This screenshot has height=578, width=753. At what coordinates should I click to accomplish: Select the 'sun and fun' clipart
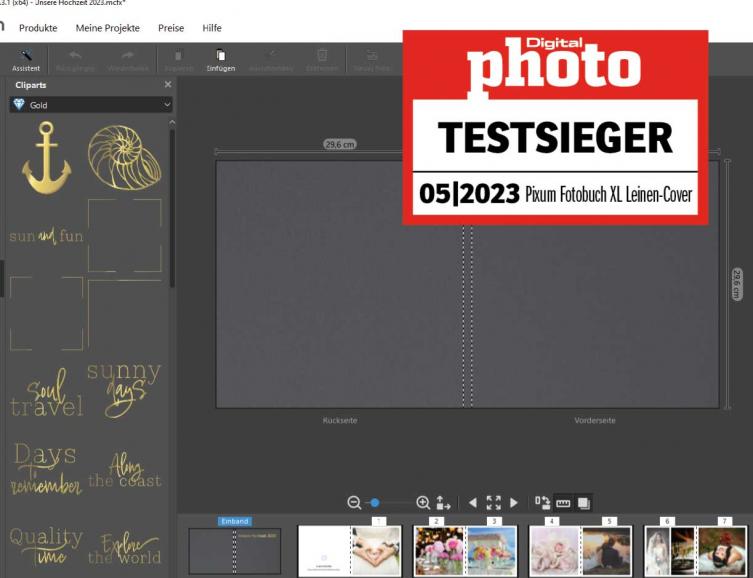[x=46, y=236]
